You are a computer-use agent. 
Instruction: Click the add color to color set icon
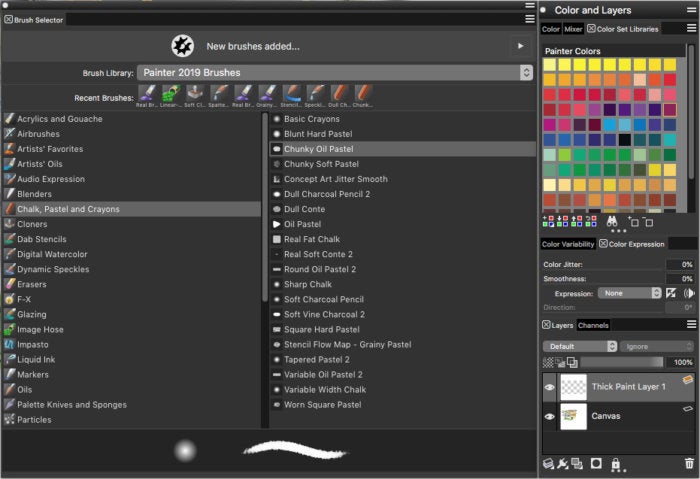[x=548, y=221]
